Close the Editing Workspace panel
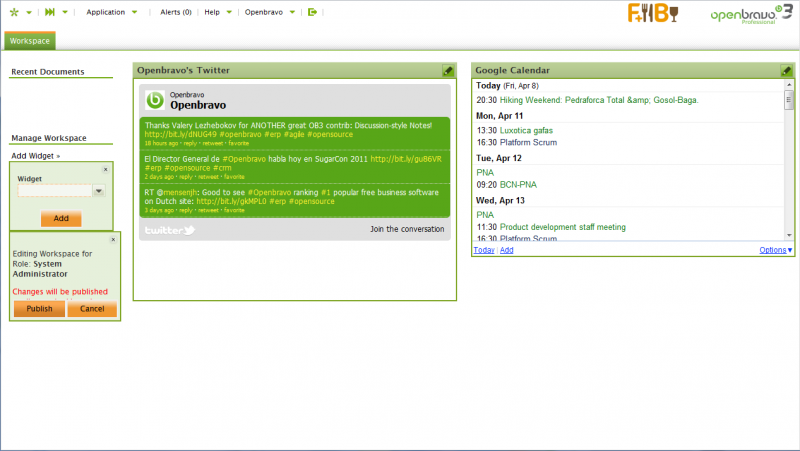This screenshot has height=451, width=800. click(113, 240)
